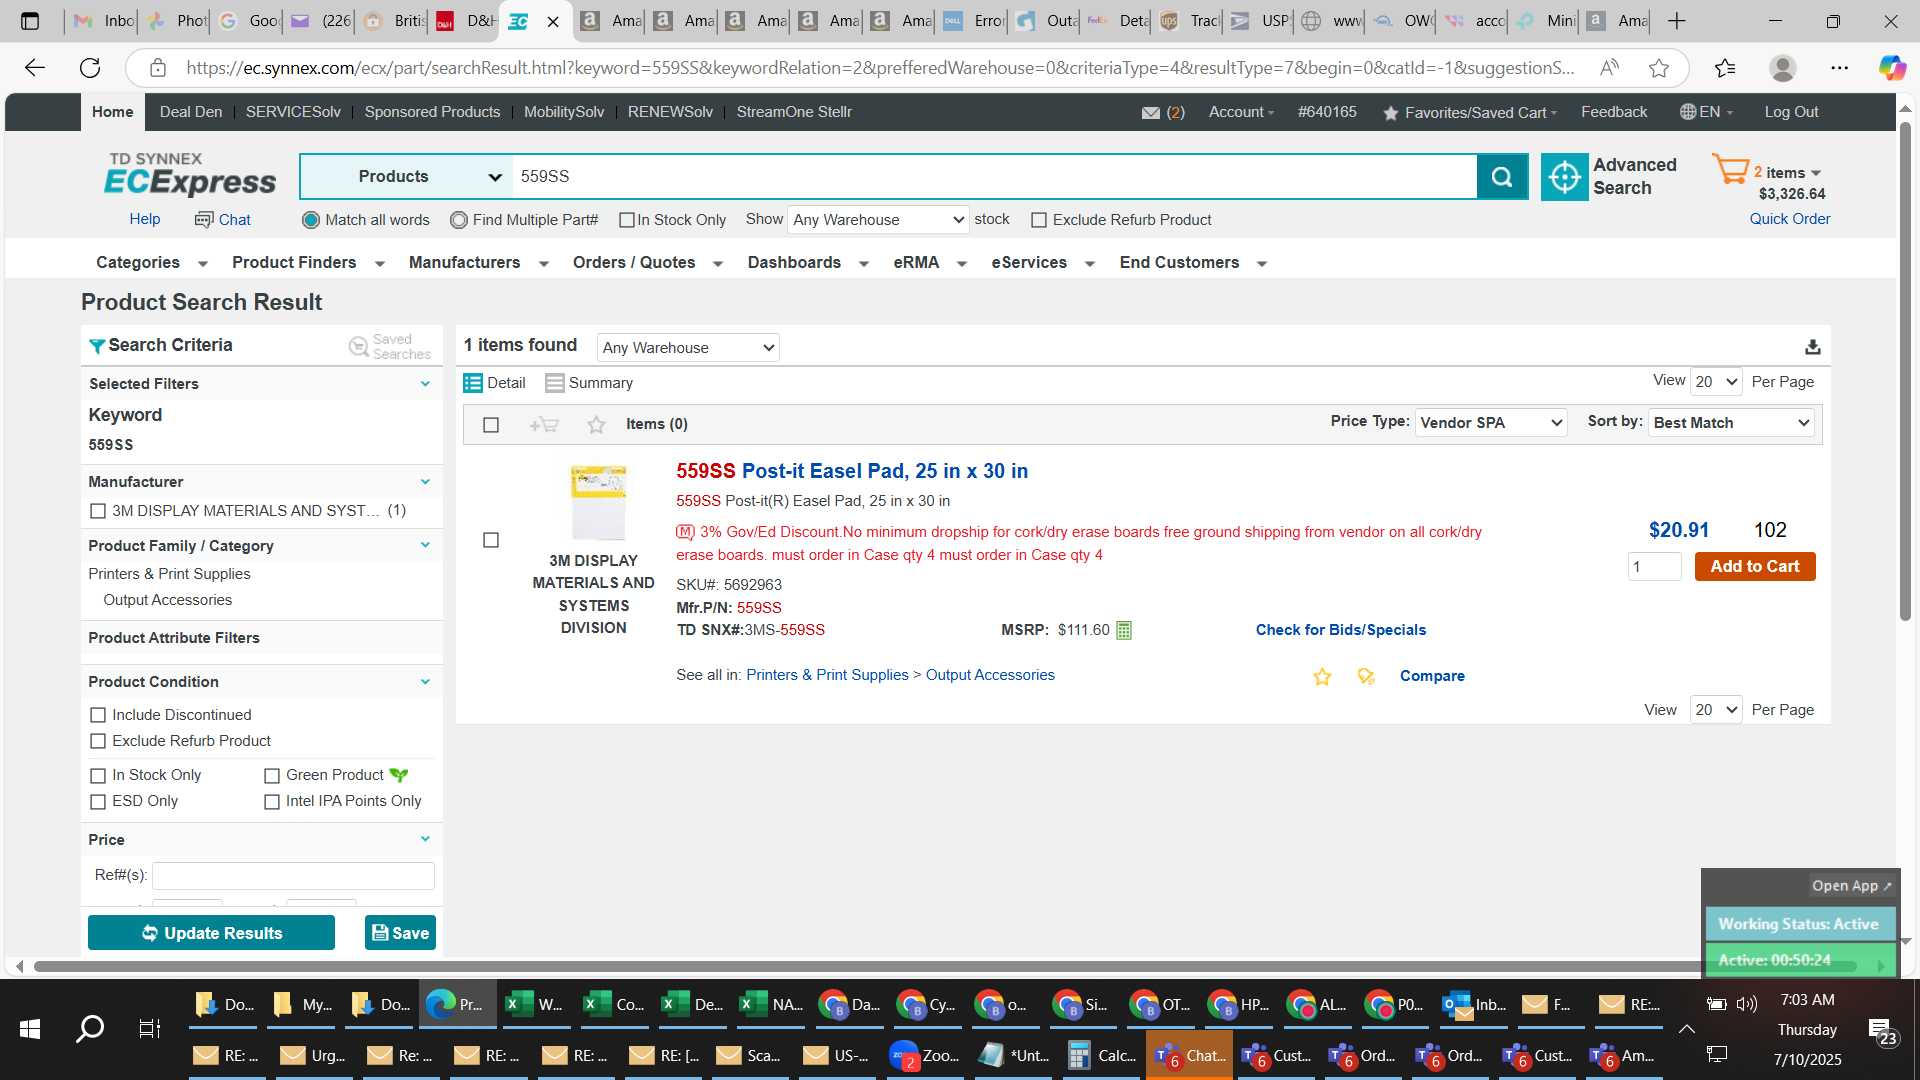Open the Chat icon link
This screenshot has width=1920, height=1080.
(x=223, y=220)
